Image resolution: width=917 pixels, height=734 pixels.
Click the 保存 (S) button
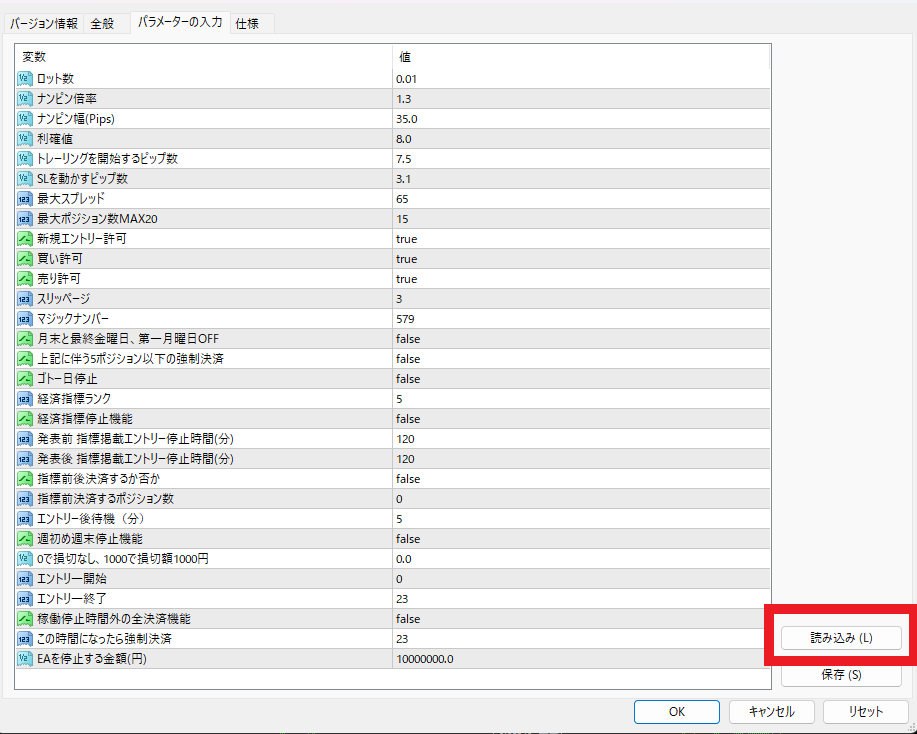click(841, 675)
